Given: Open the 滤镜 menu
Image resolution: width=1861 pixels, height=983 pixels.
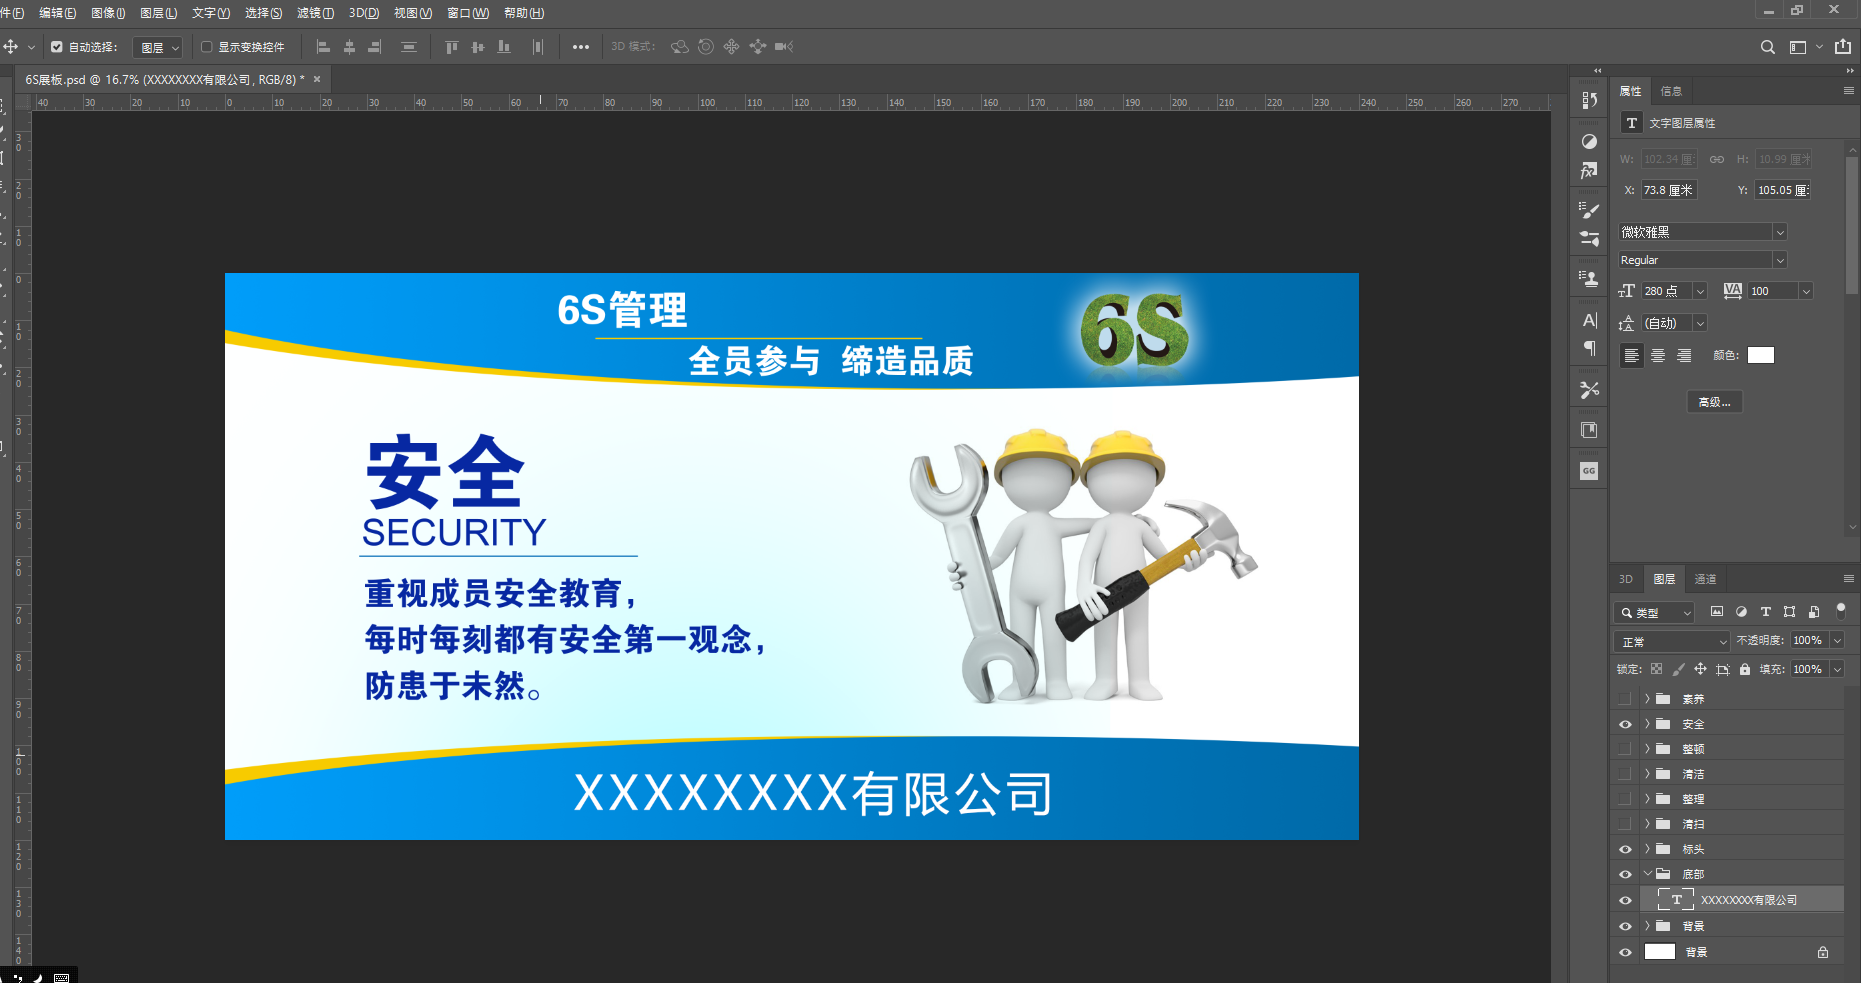Looking at the screenshot, I should [x=315, y=13].
